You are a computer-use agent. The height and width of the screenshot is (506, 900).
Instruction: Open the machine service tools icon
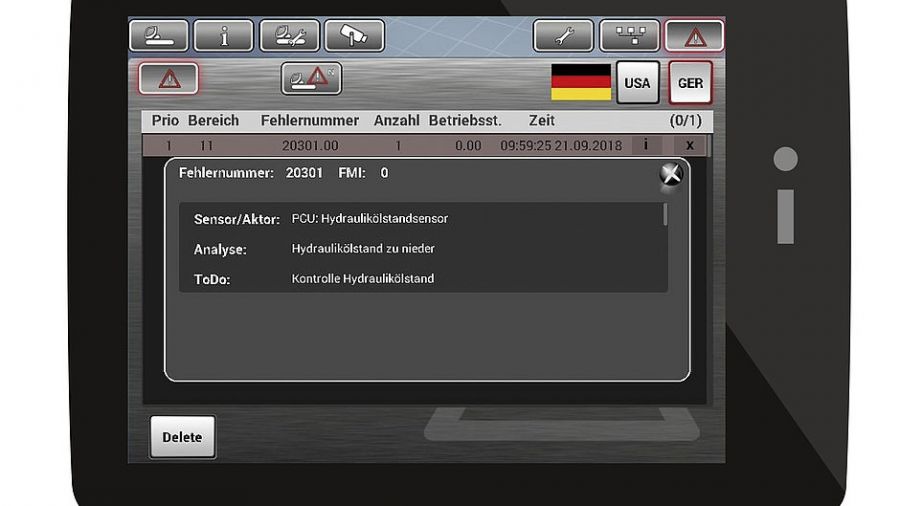coord(290,36)
